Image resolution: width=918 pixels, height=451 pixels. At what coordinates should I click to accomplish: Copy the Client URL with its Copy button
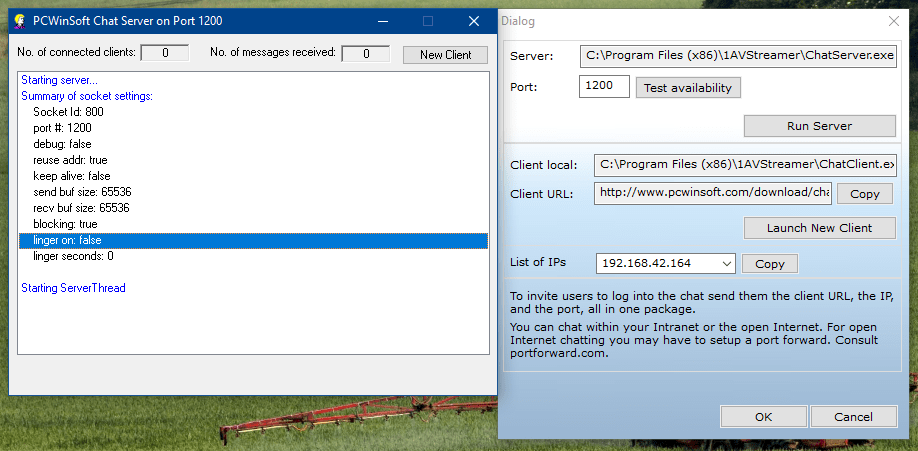click(865, 194)
